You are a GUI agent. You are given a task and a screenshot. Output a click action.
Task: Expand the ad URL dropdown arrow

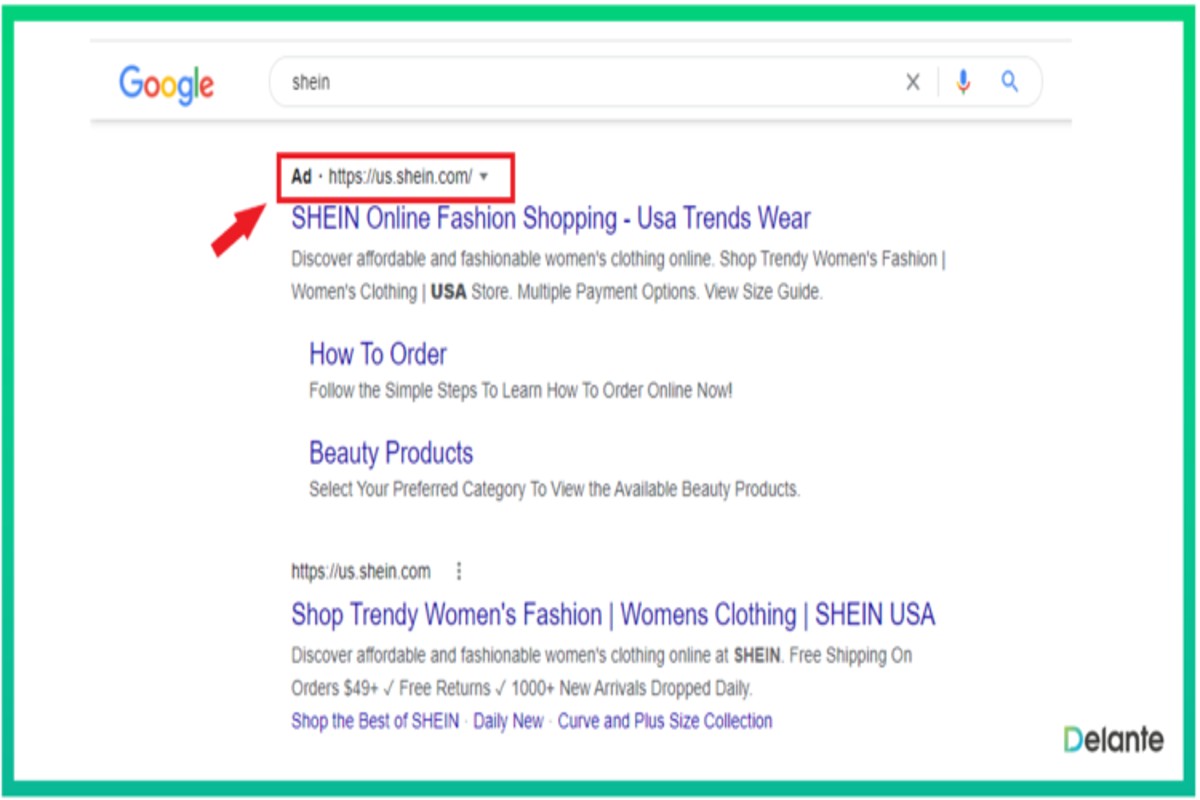[484, 177]
